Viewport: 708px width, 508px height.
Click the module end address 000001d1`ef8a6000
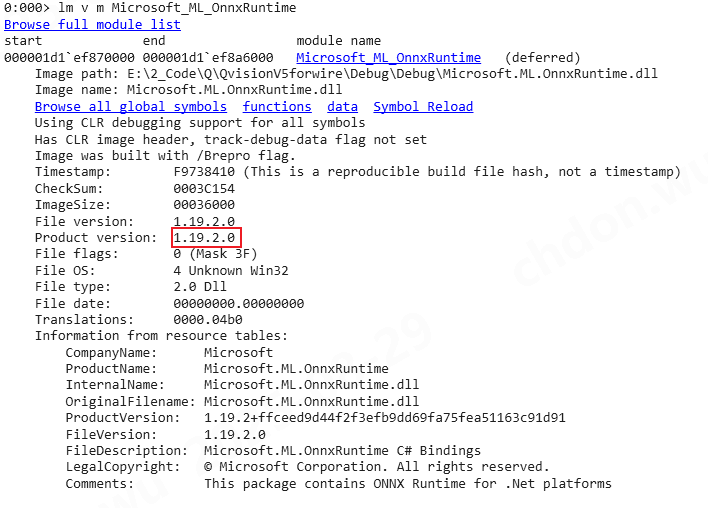coord(208,58)
